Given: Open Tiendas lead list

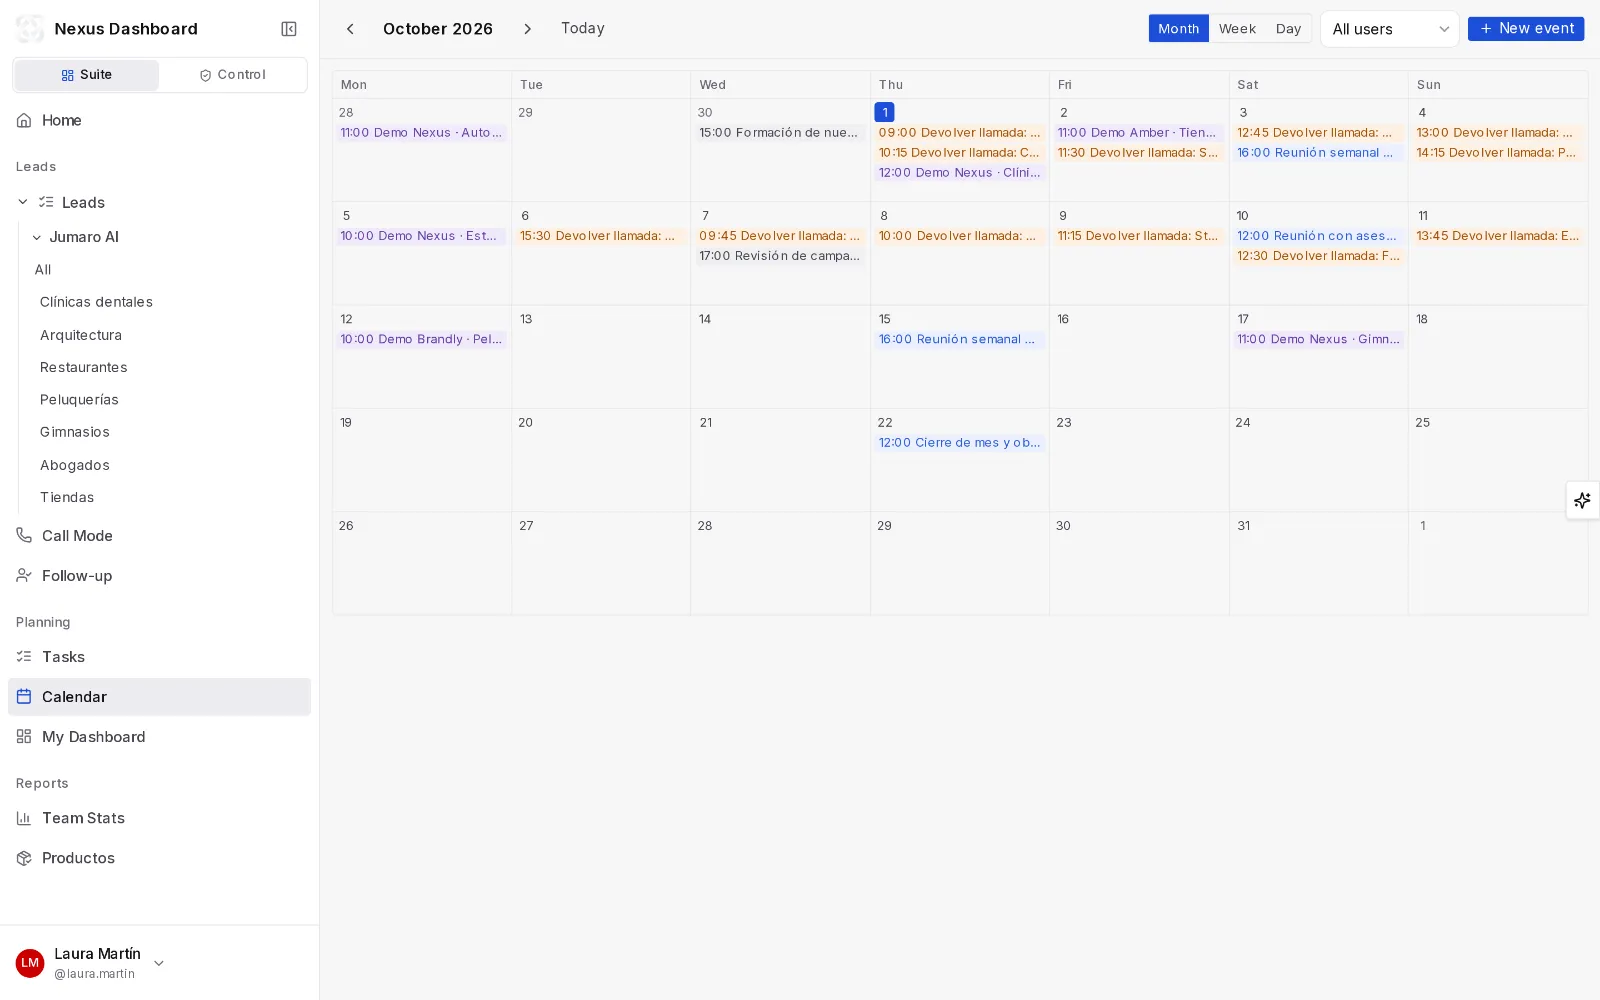Looking at the screenshot, I should [x=67, y=497].
